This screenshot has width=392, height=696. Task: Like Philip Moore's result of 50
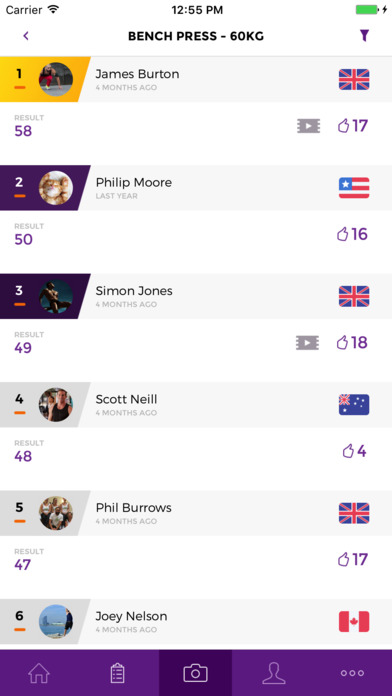[x=352, y=234]
